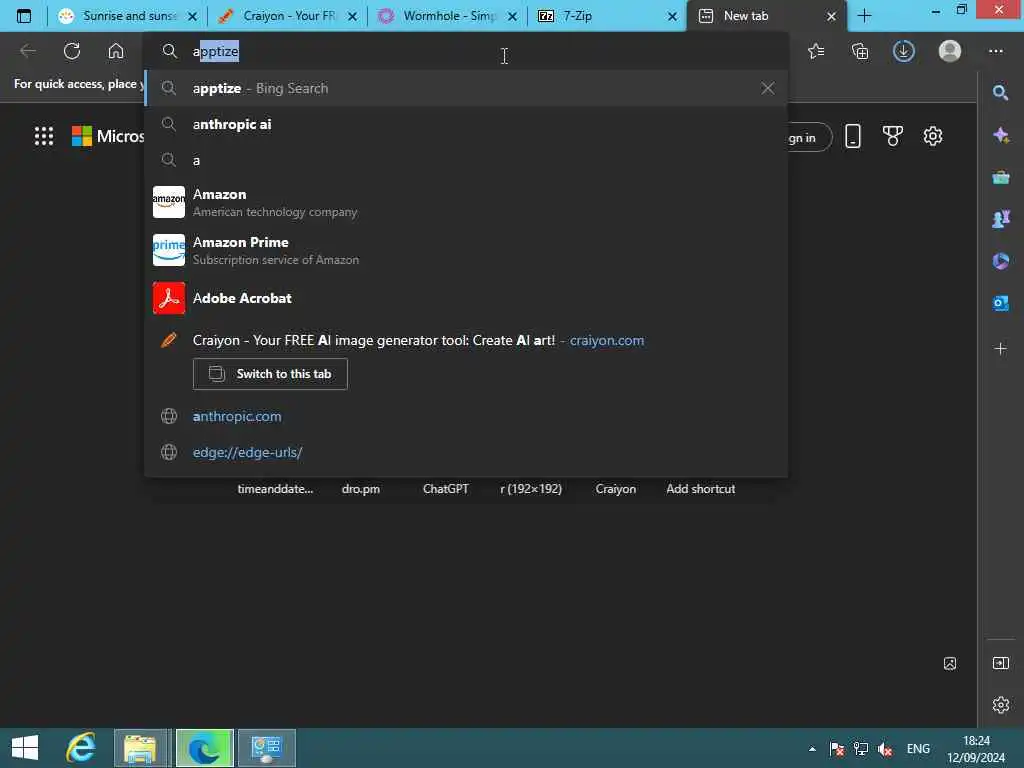Click the Microsoft logo

pos(108,136)
